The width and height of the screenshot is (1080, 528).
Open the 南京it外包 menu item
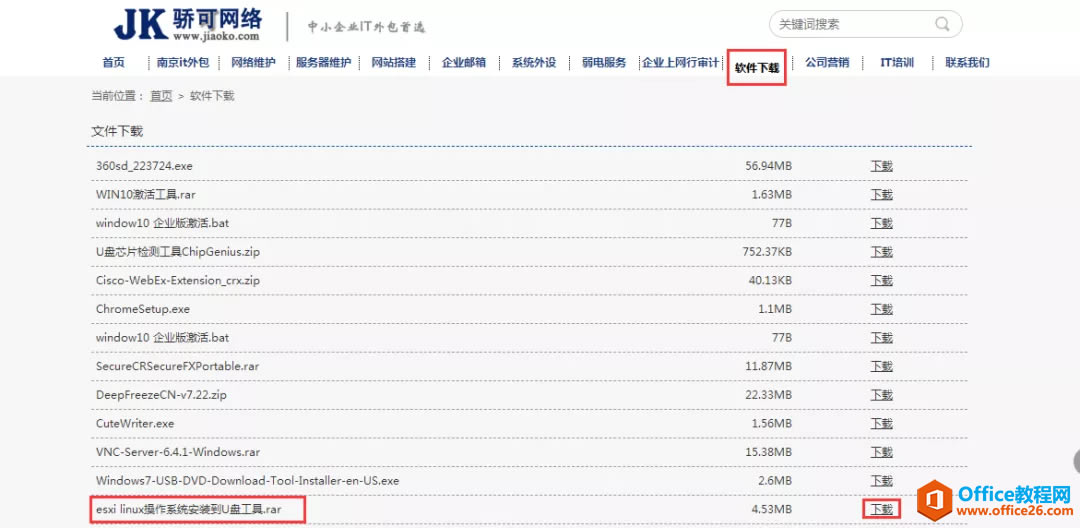coord(183,63)
